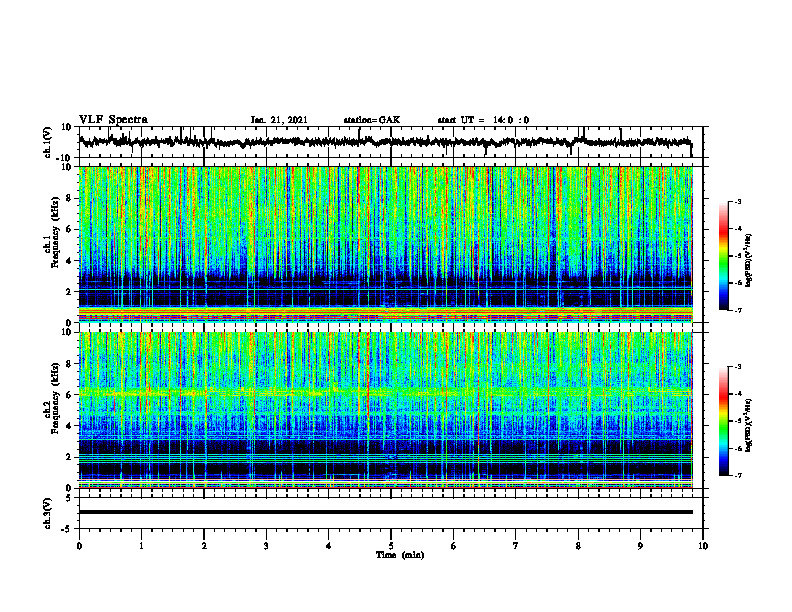Click the '6' tick on the time axis
The height and width of the screenshot is (612, 792).
tap(453, 546)
